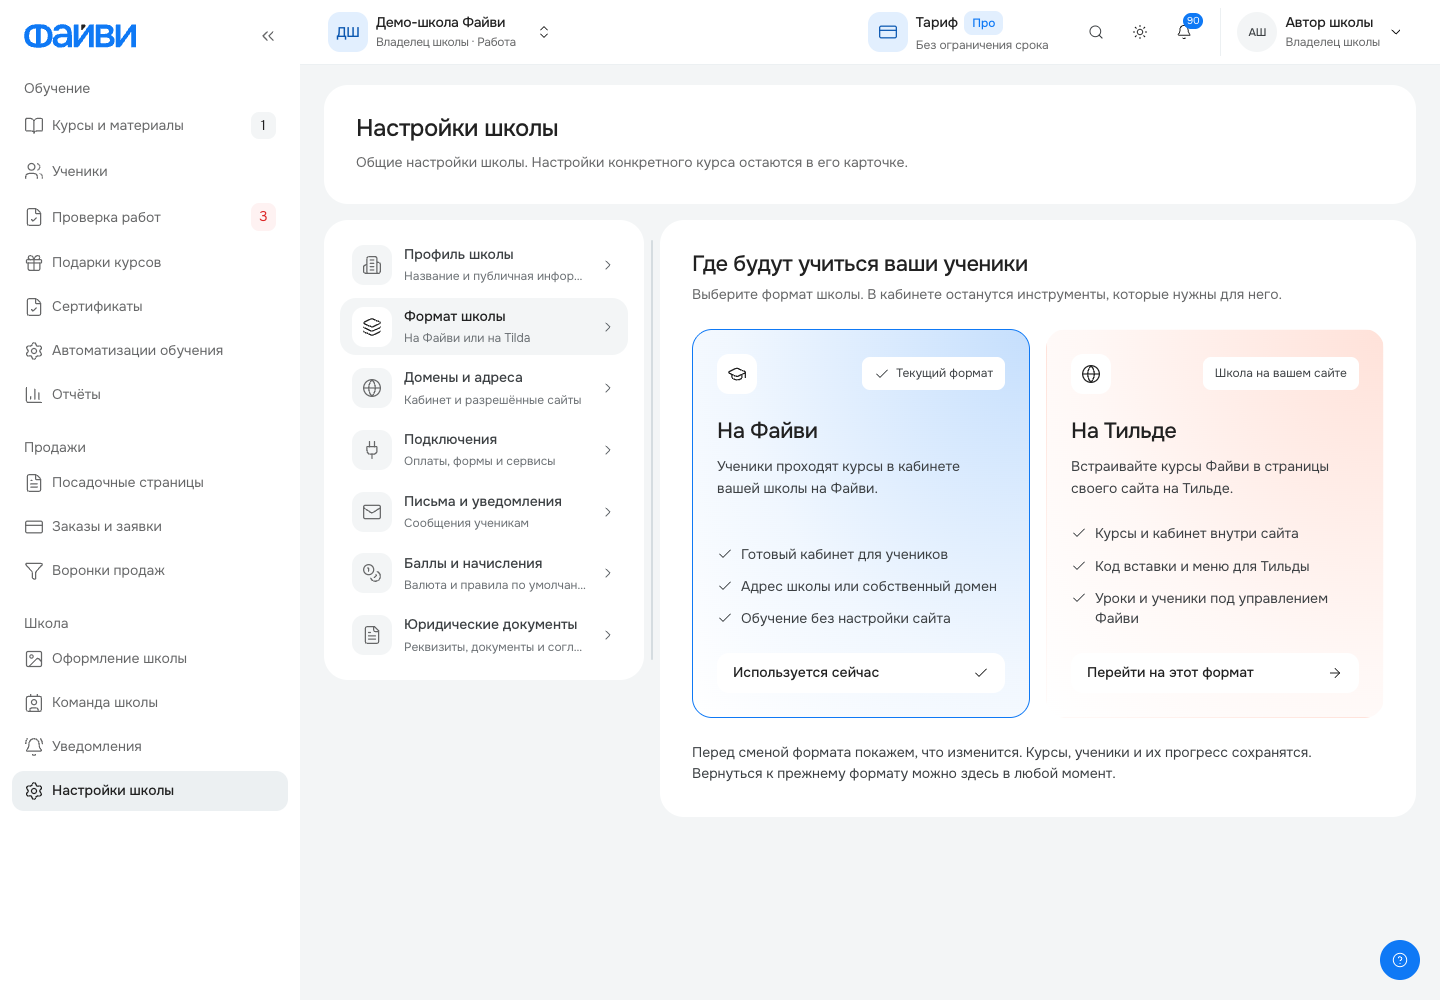The height and width of the screenshot is (1000, 1440).
Task: Open Проверка работ menu item
Action: point(150,217)
